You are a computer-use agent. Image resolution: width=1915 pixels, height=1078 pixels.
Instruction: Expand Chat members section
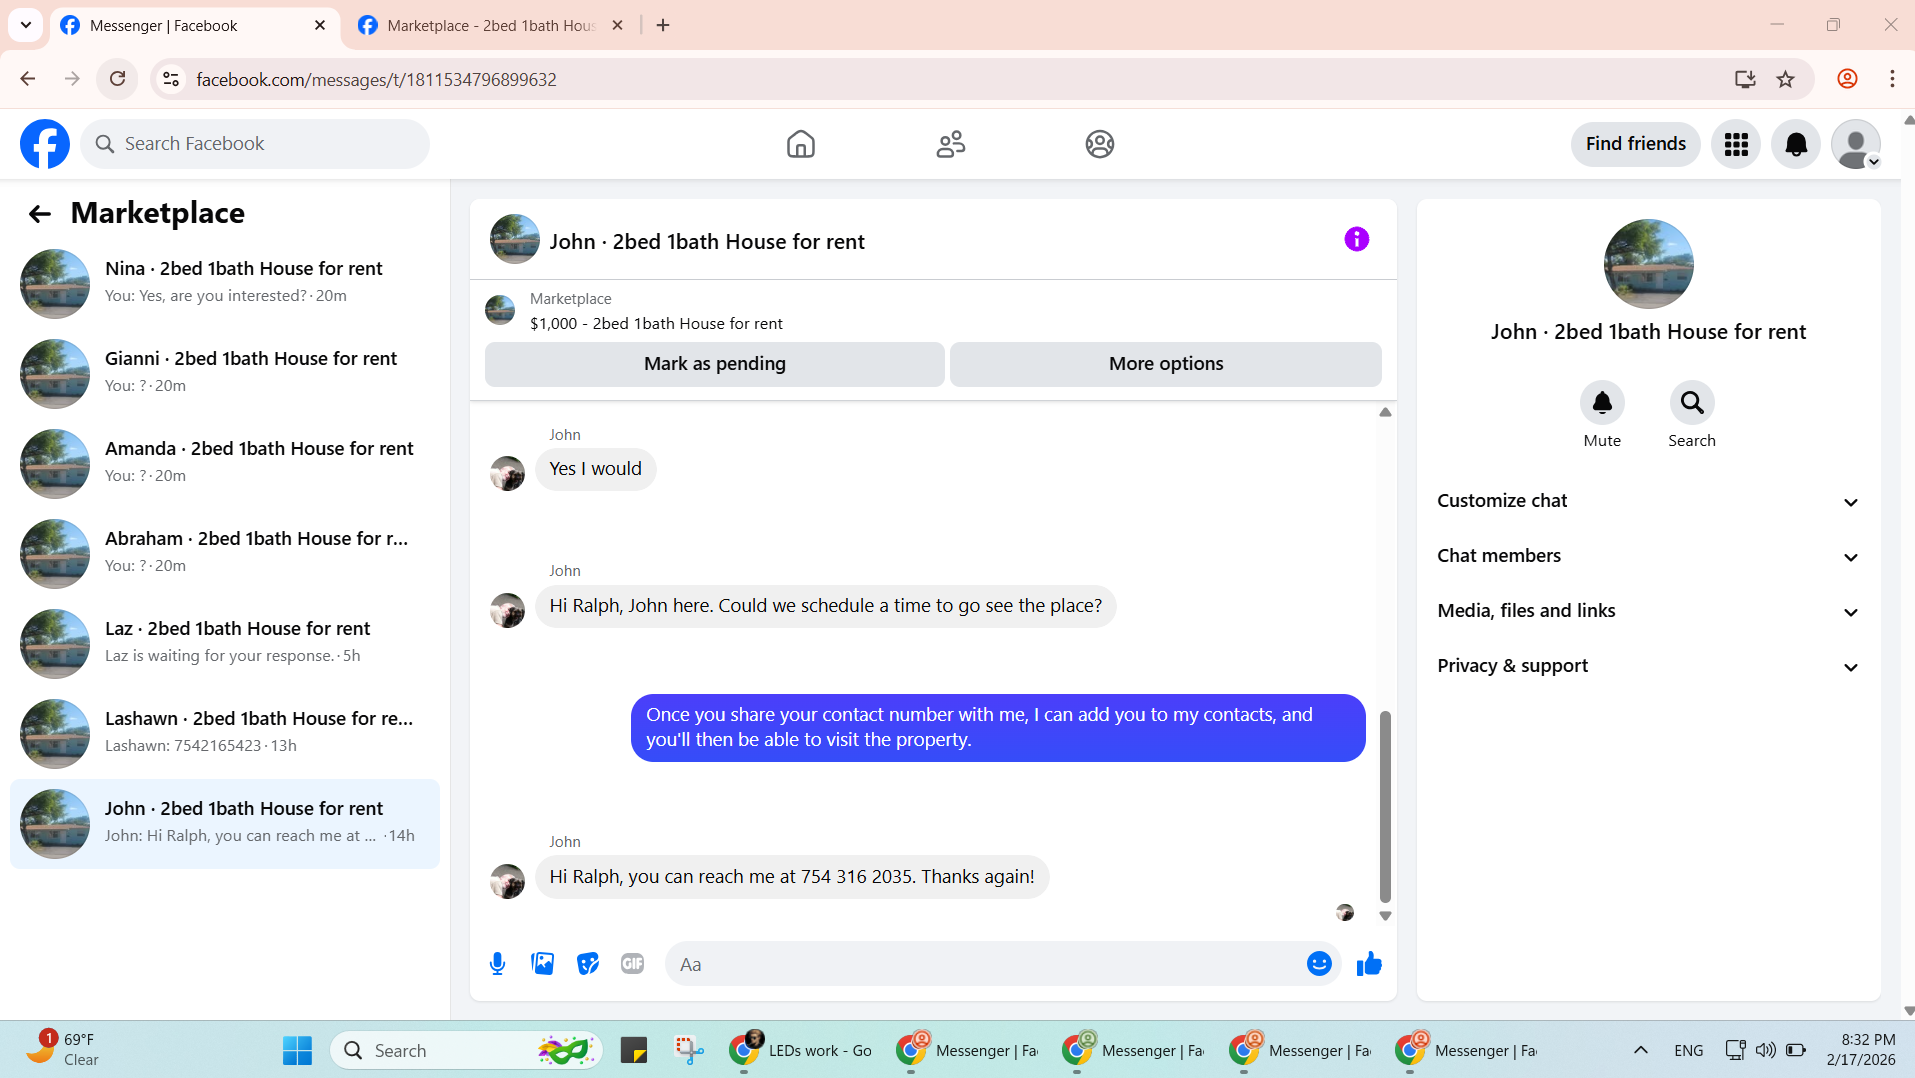coord(1648,556)
